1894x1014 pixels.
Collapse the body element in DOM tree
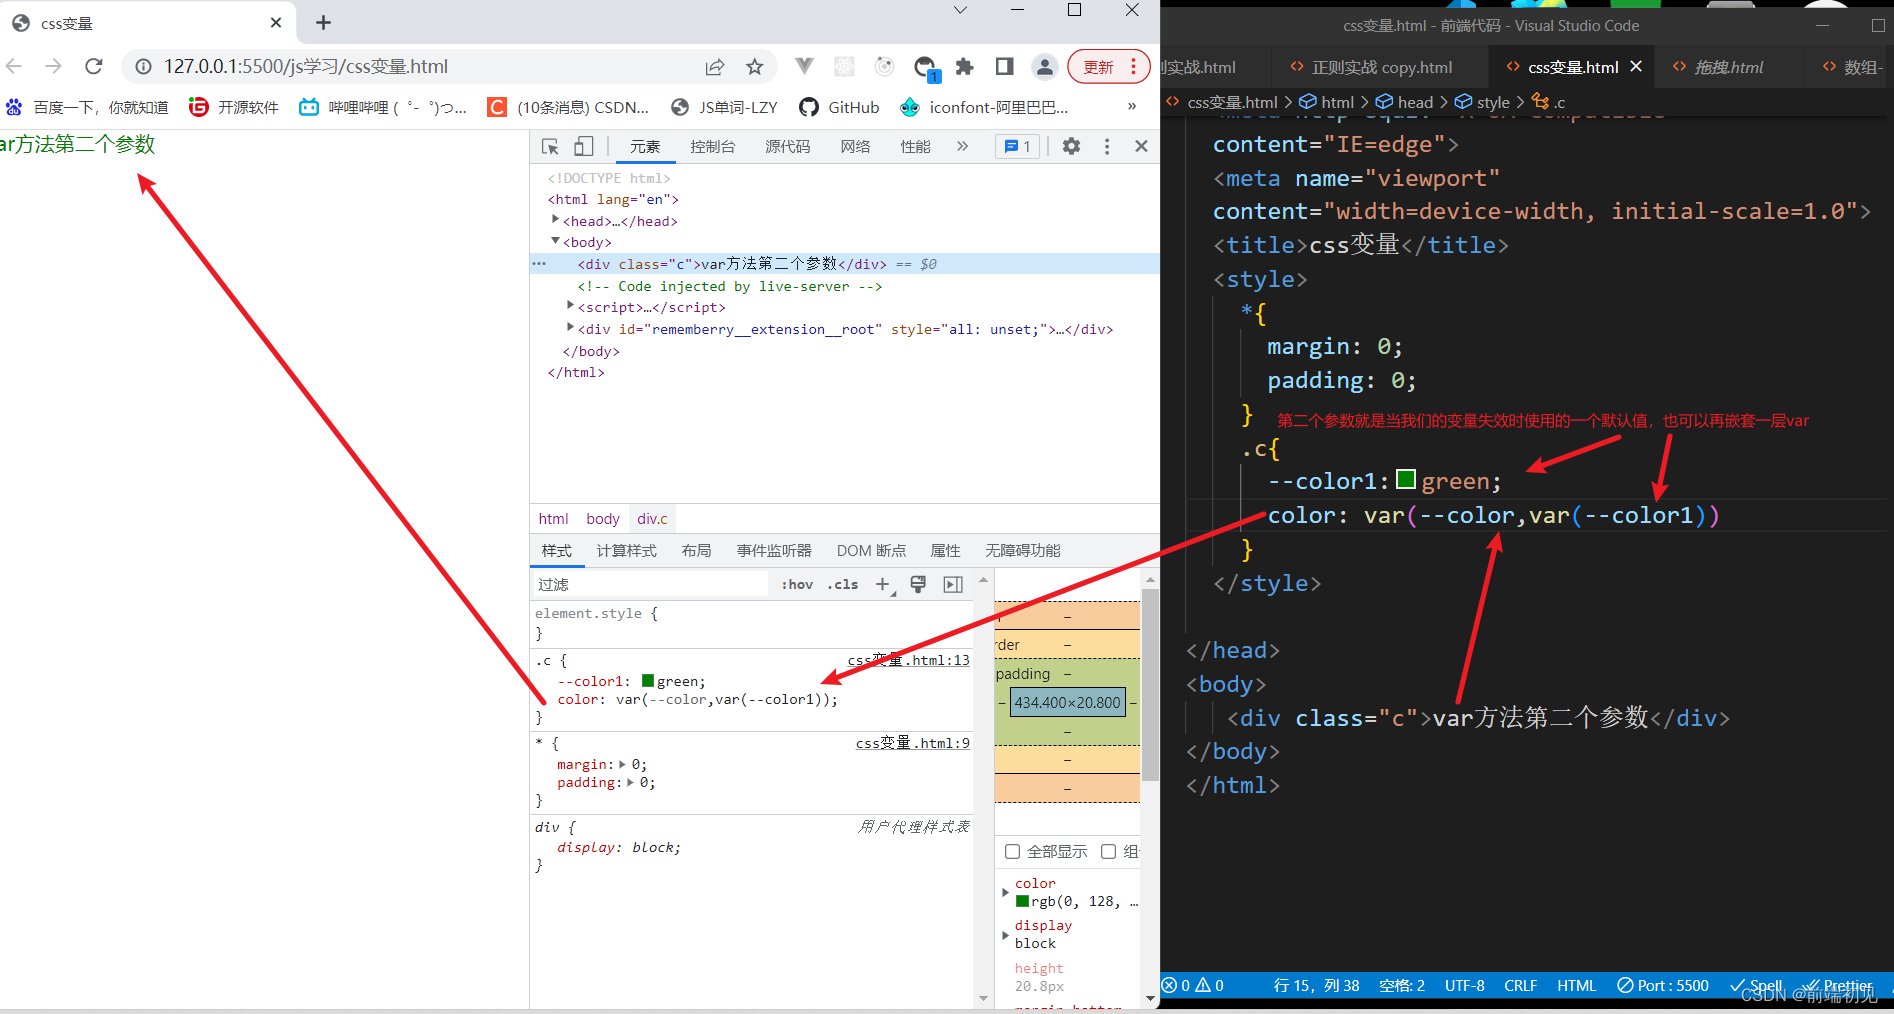pos(555,241)
